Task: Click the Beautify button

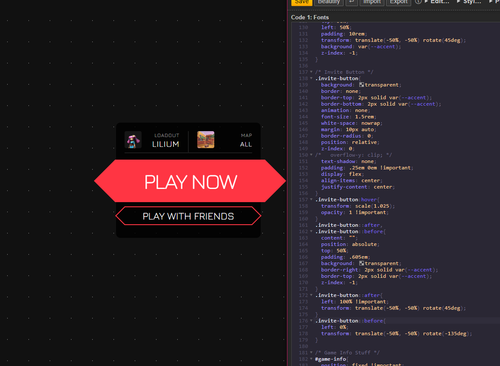Action: 329,2
